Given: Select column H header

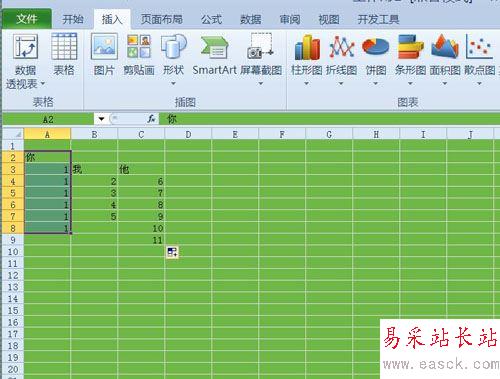Looking at the screenshot, I should pyautogui.click(x=376, y=134).
